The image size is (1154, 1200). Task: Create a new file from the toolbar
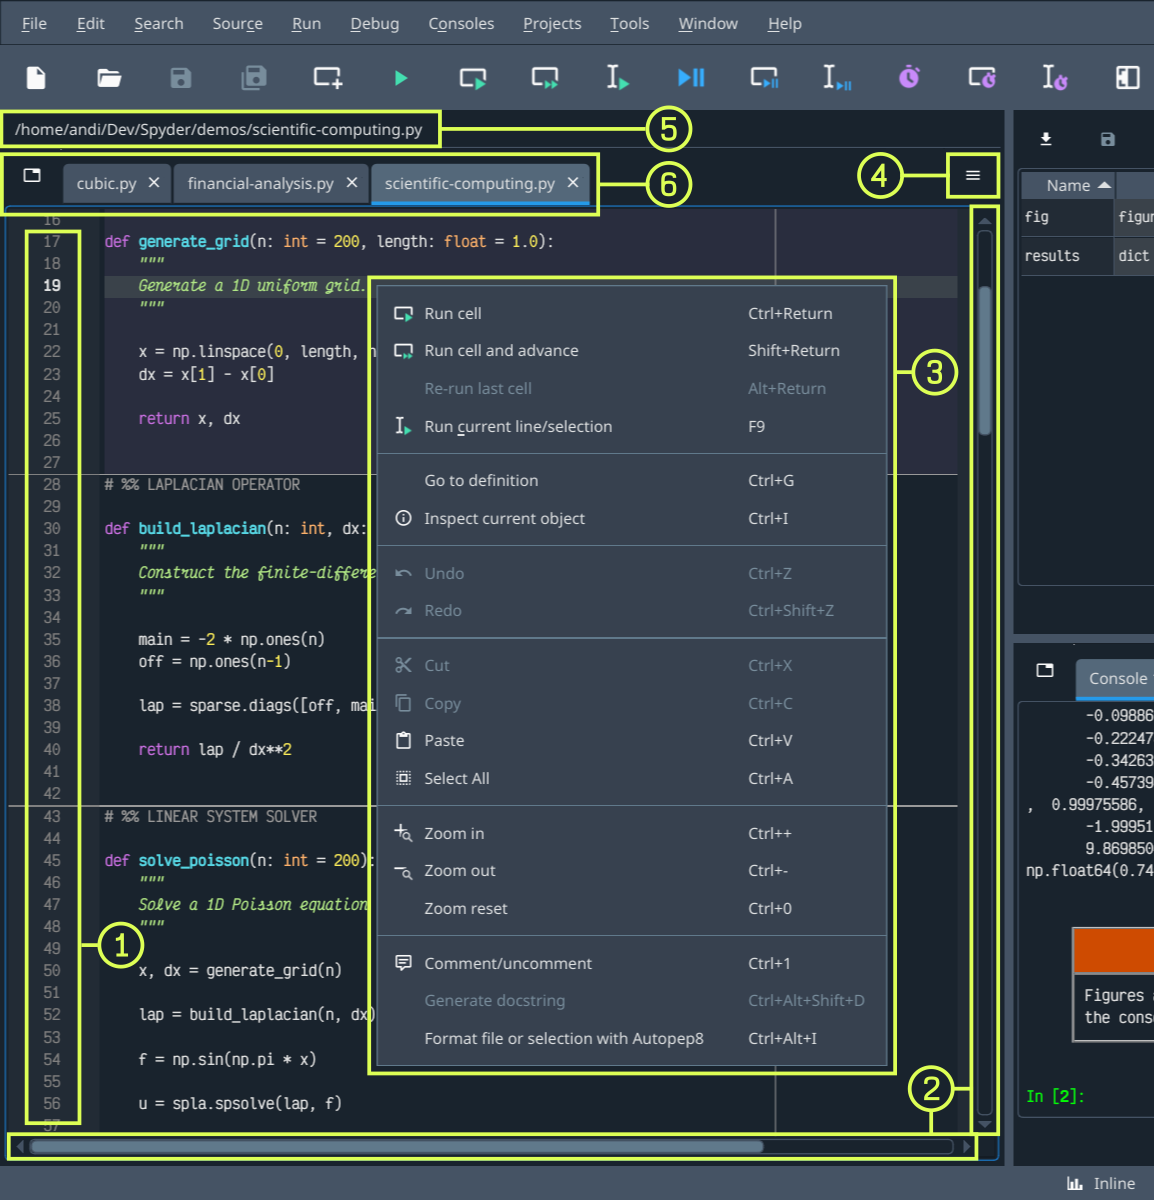[36, 78]
